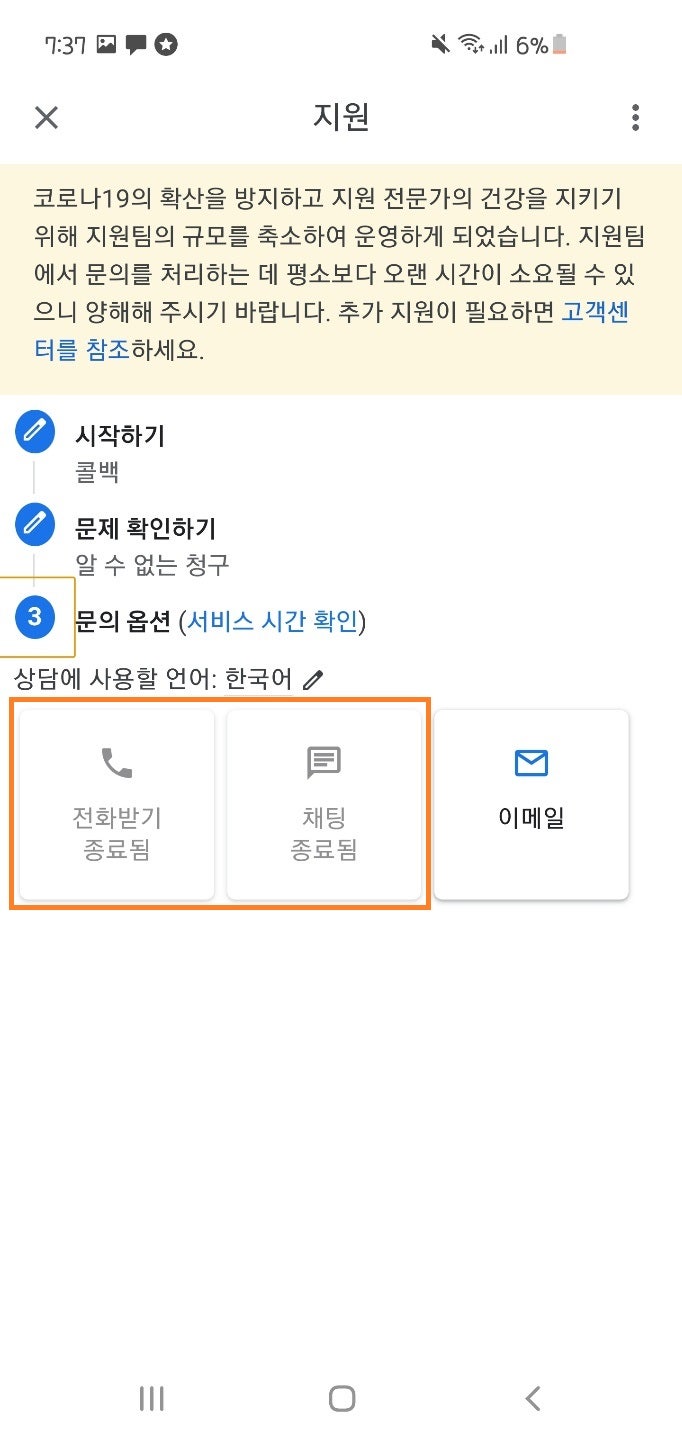
Task: Choose the 채팅 종료됨 card
Action: (324, 804)
